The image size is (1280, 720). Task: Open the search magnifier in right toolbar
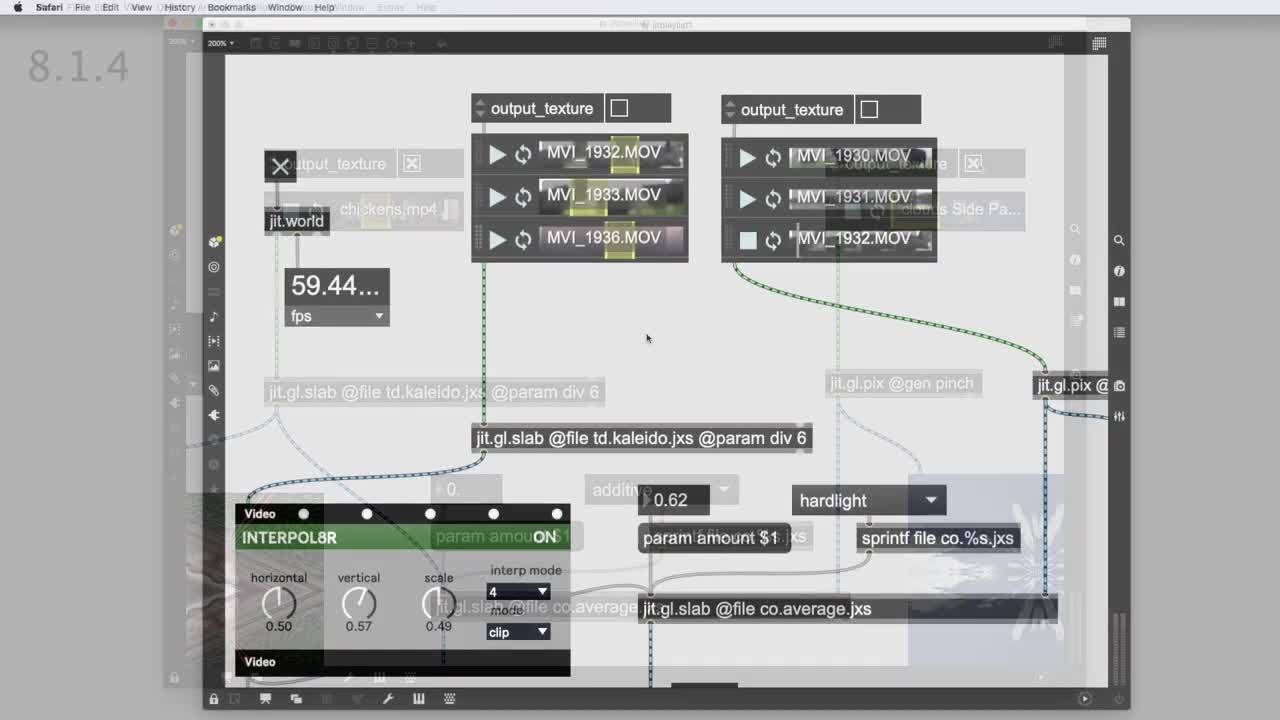tap(1119, 240)
